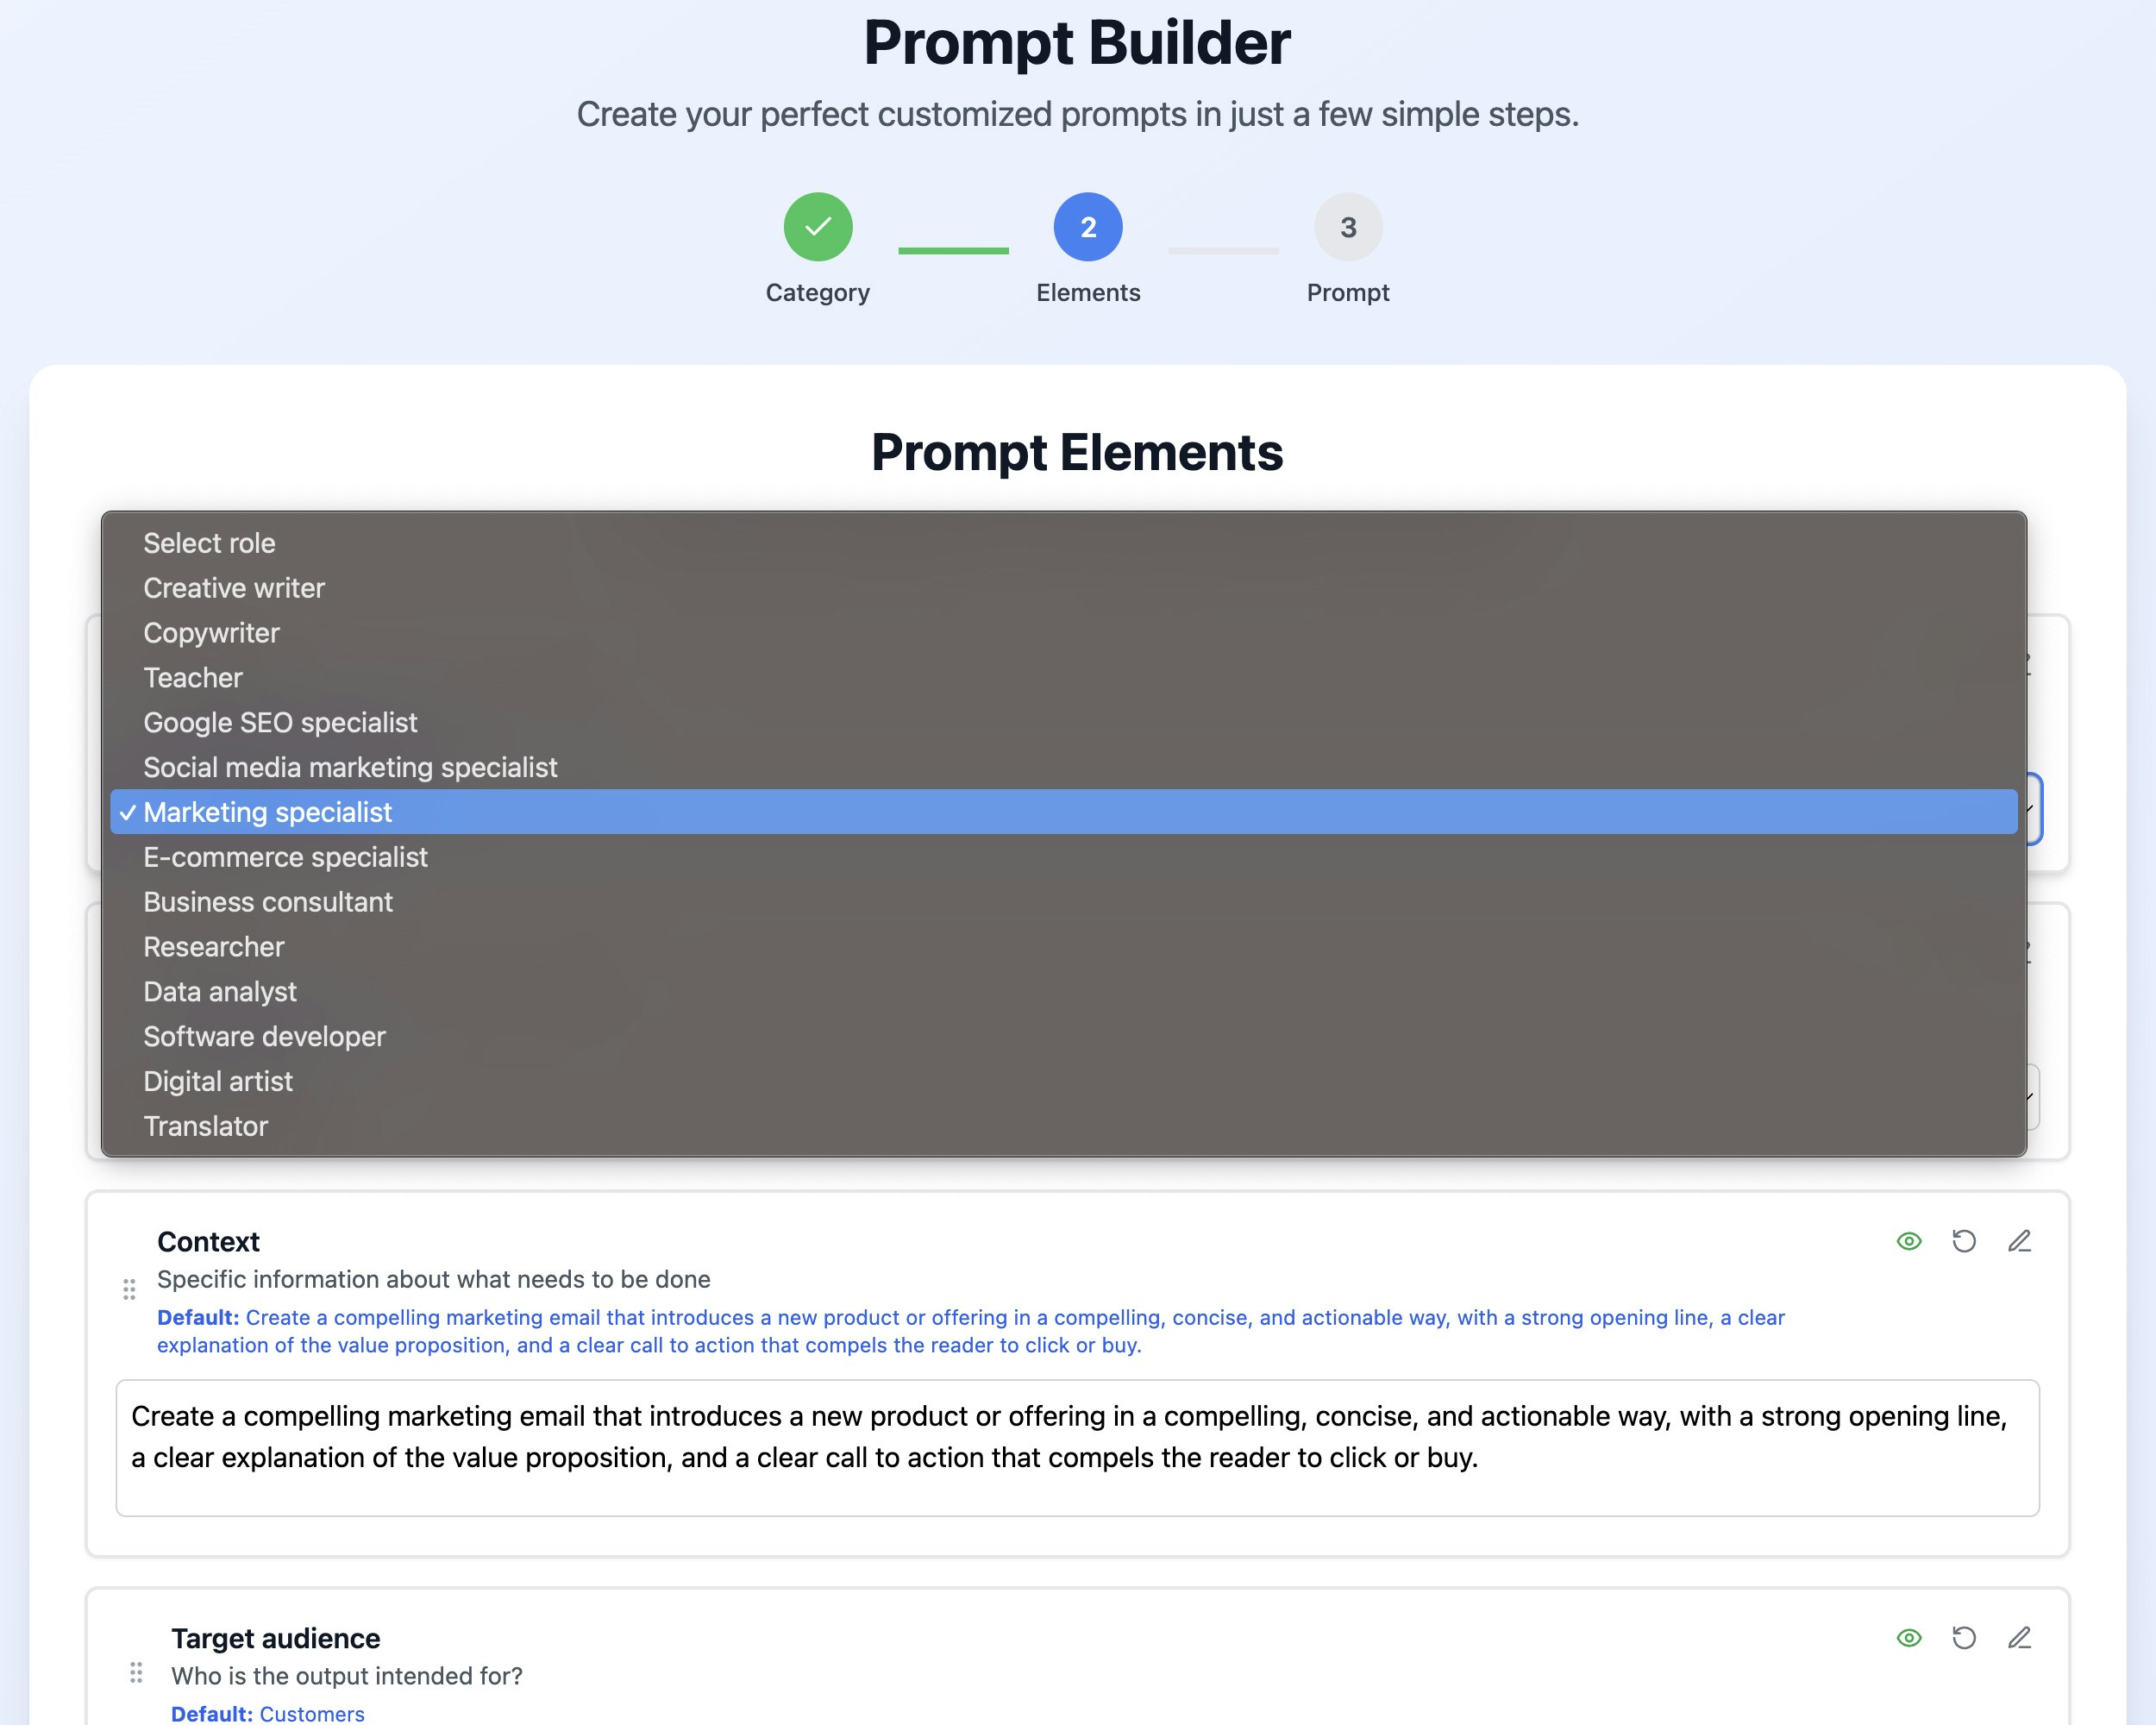Choose Google SEO specialist role
The height and width of the screenshot is (1725, 2156).
click(x=280, y=722)
